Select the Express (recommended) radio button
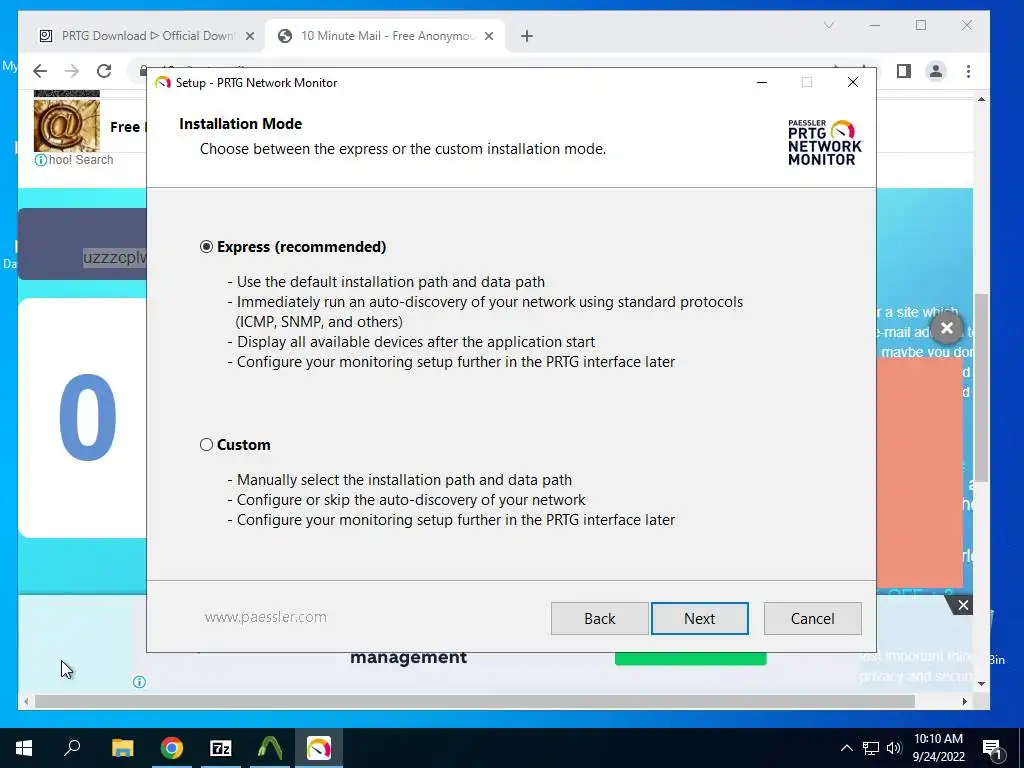This screenshot has height=768, width=1024. tap(206, 247)
